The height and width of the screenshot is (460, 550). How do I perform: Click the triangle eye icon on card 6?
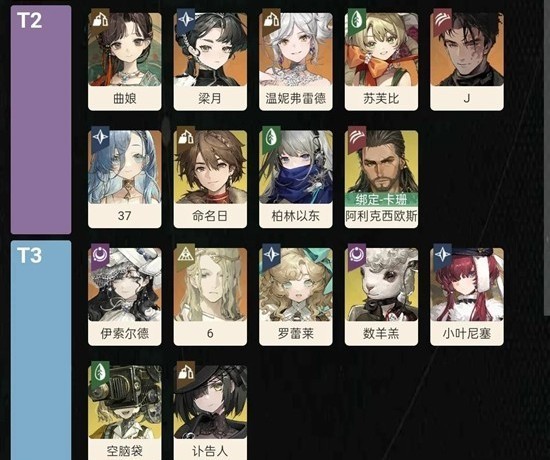(186, 255)
